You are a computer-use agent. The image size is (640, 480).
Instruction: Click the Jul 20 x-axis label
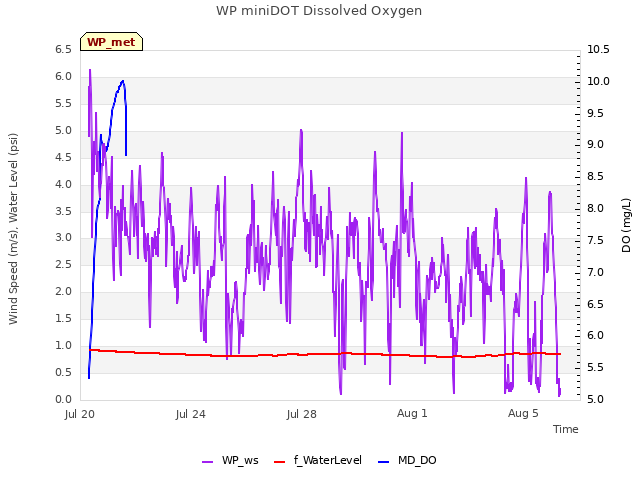pos(80,414)
